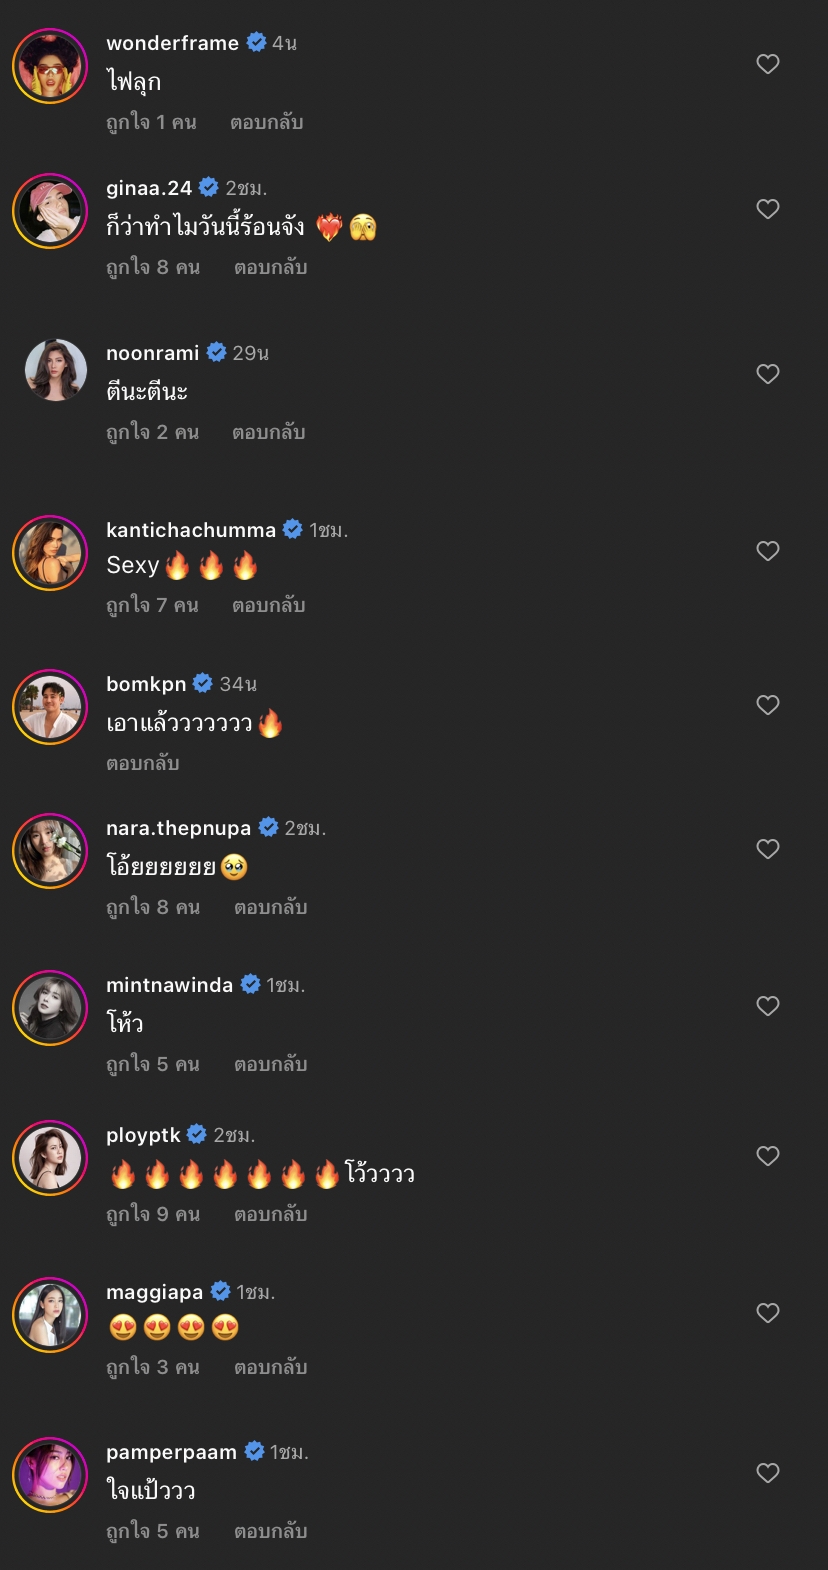The height and width of the screenshot is (1570, 828).
Task: View ginaa.24 profile avatar
Action: pos(50,211)
